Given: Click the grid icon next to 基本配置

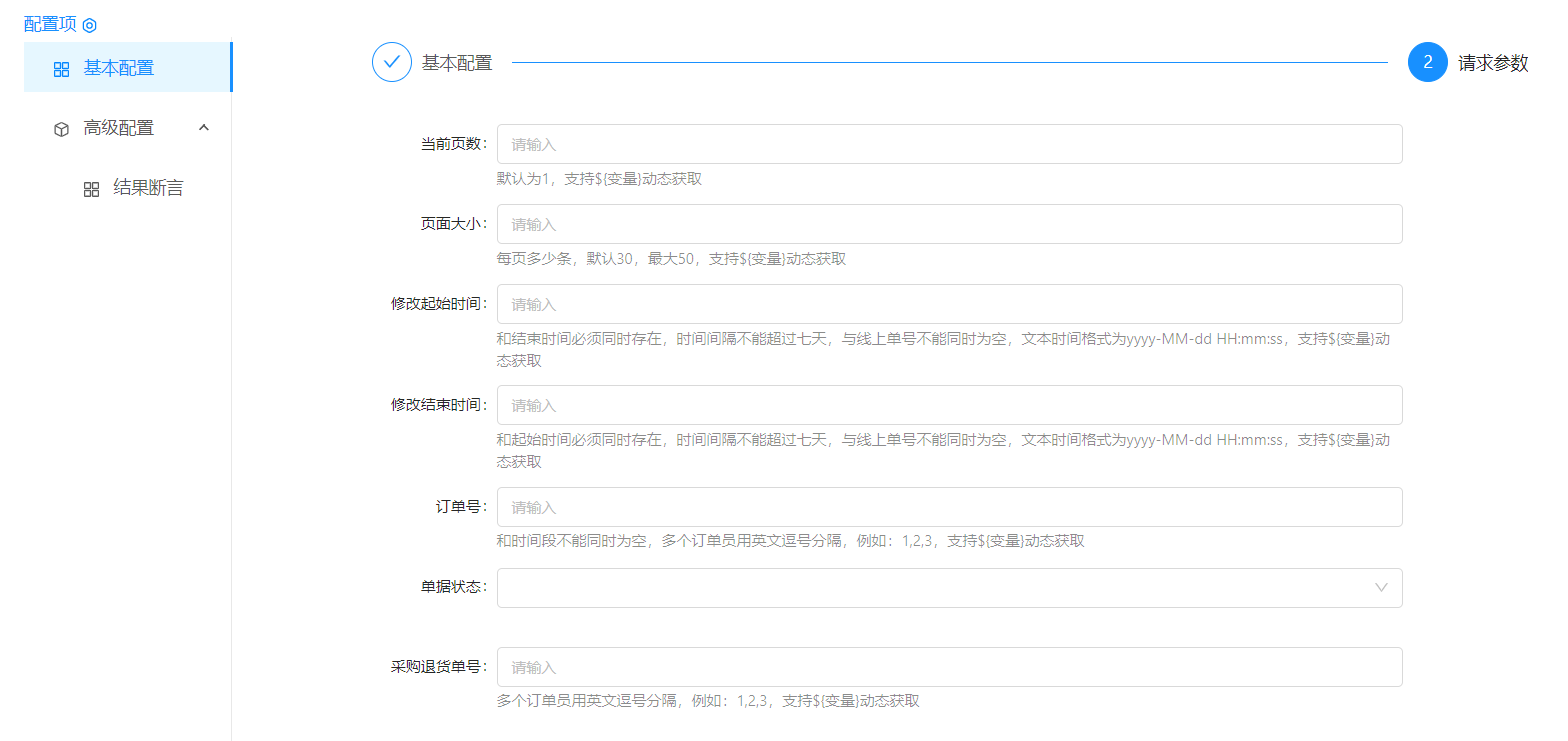Looking at the screenshot, I should coord(61,69).
